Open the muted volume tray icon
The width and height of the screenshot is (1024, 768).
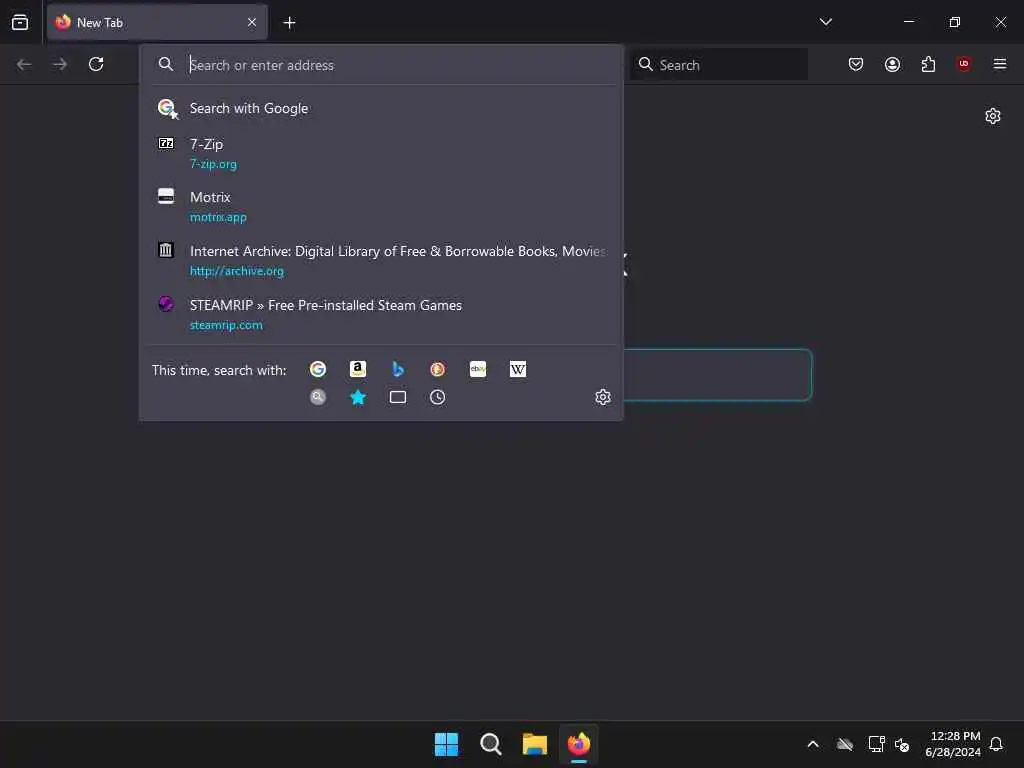pyautogui.click(x=902, y=744)
